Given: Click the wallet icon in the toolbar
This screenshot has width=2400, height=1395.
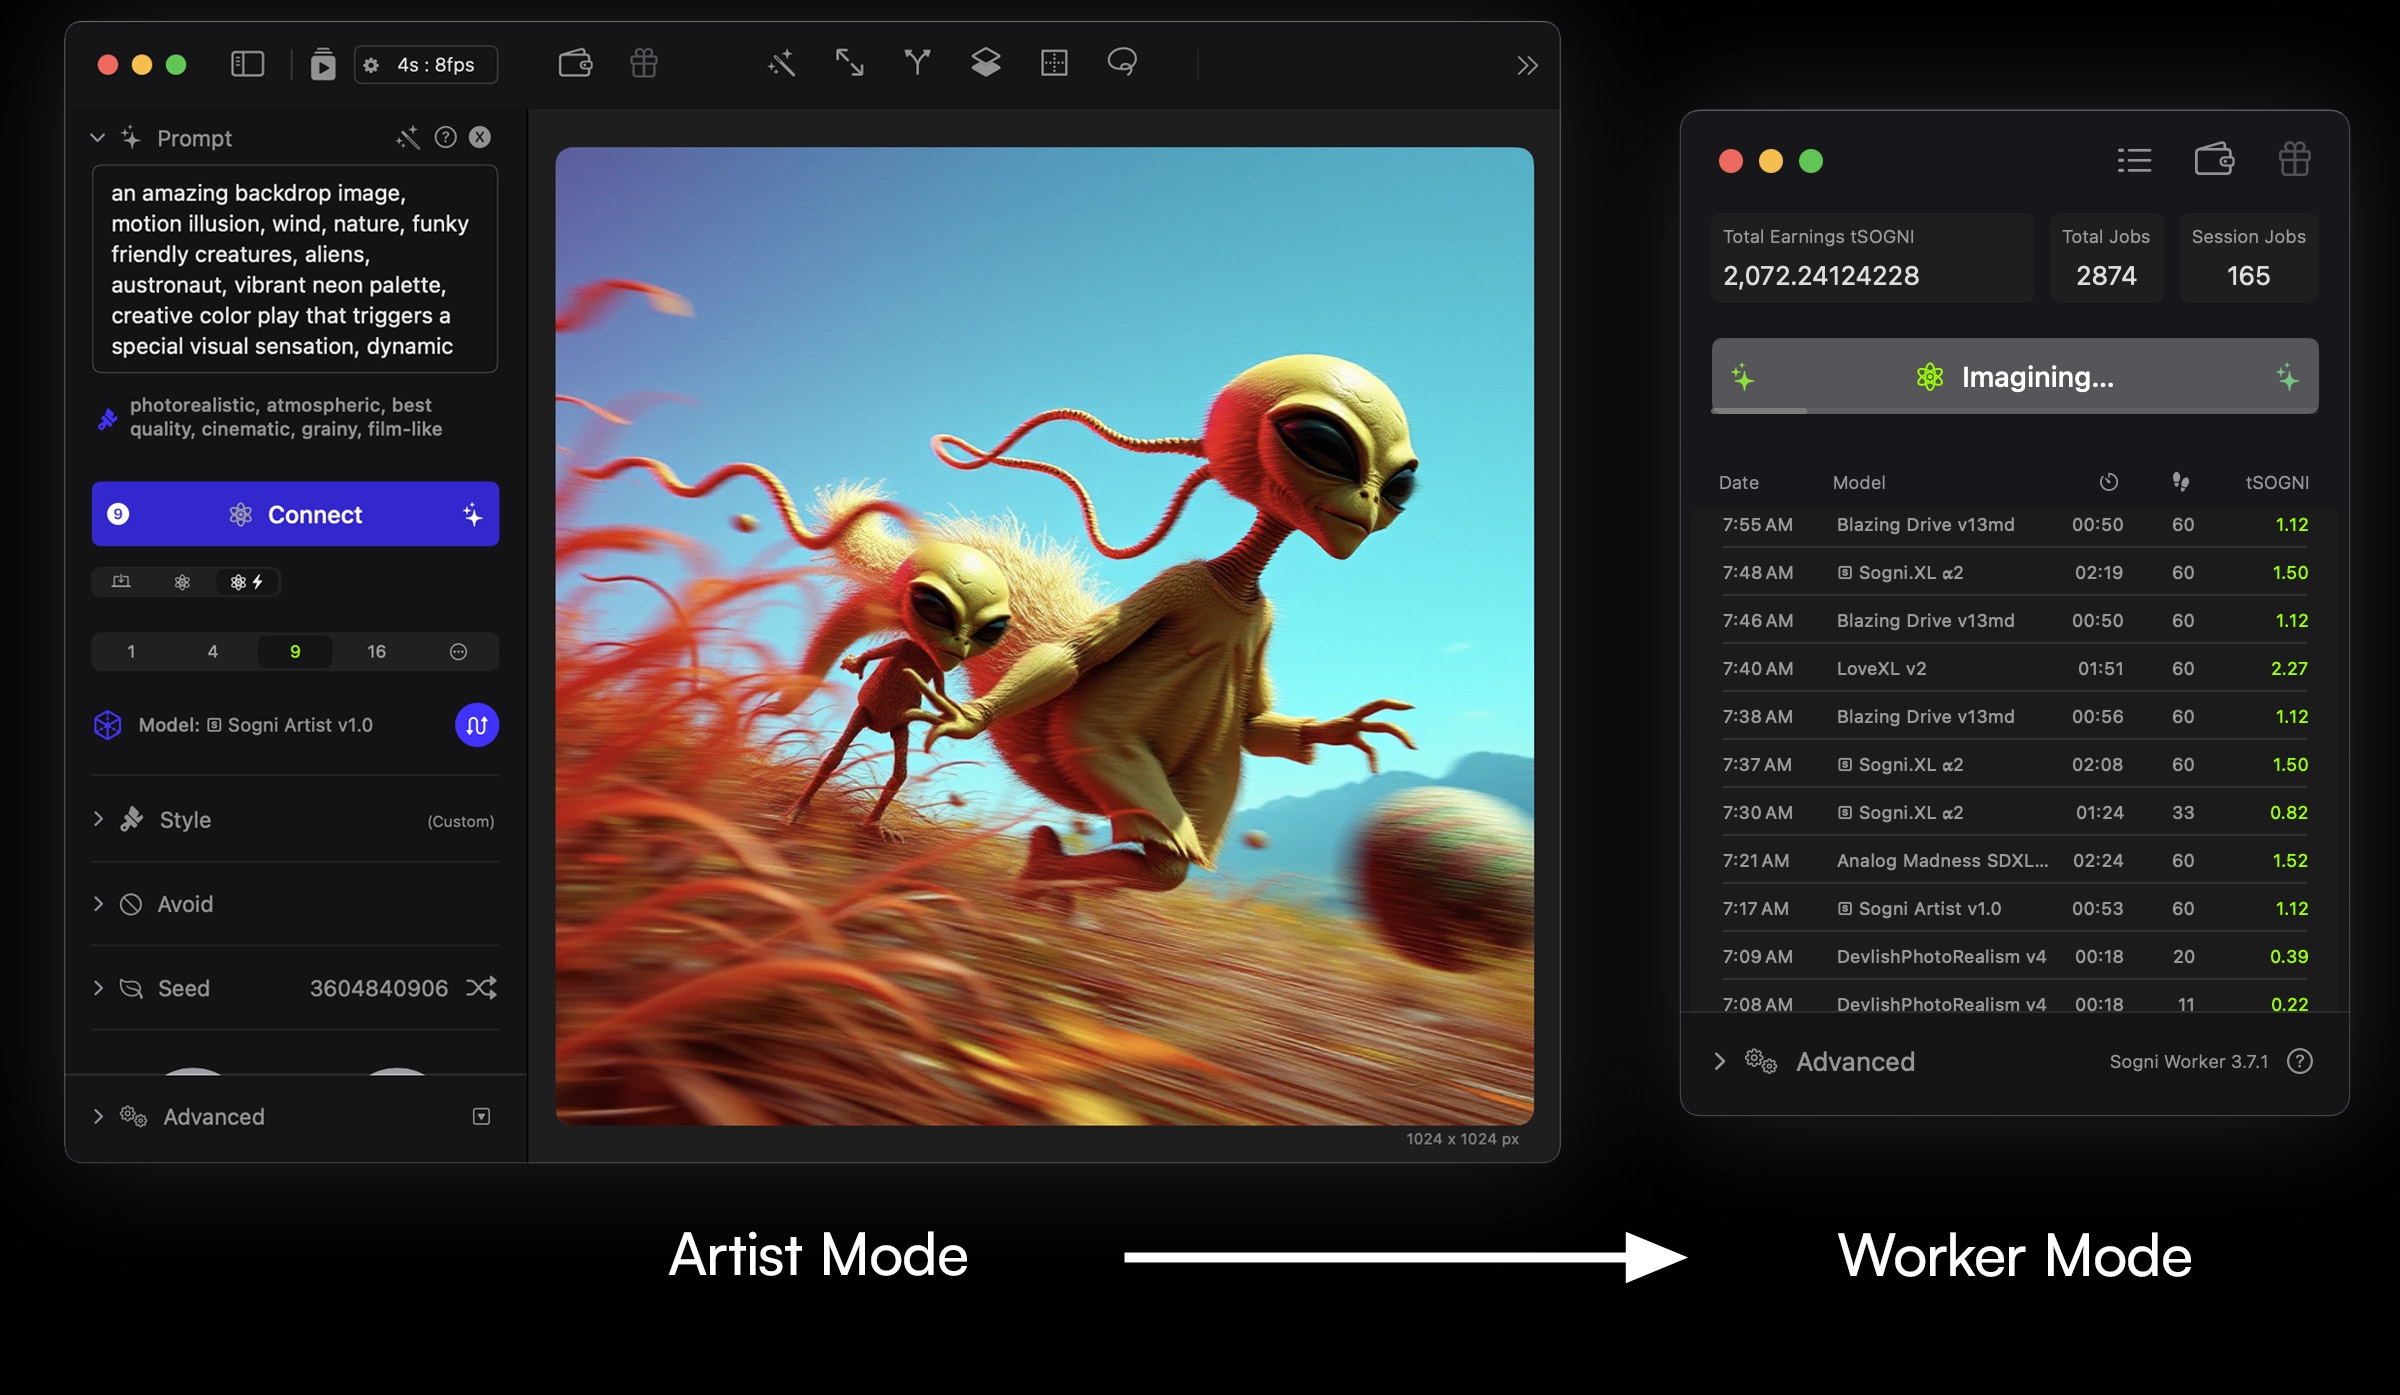Looking at the screenshot, I should click(575, 64).
